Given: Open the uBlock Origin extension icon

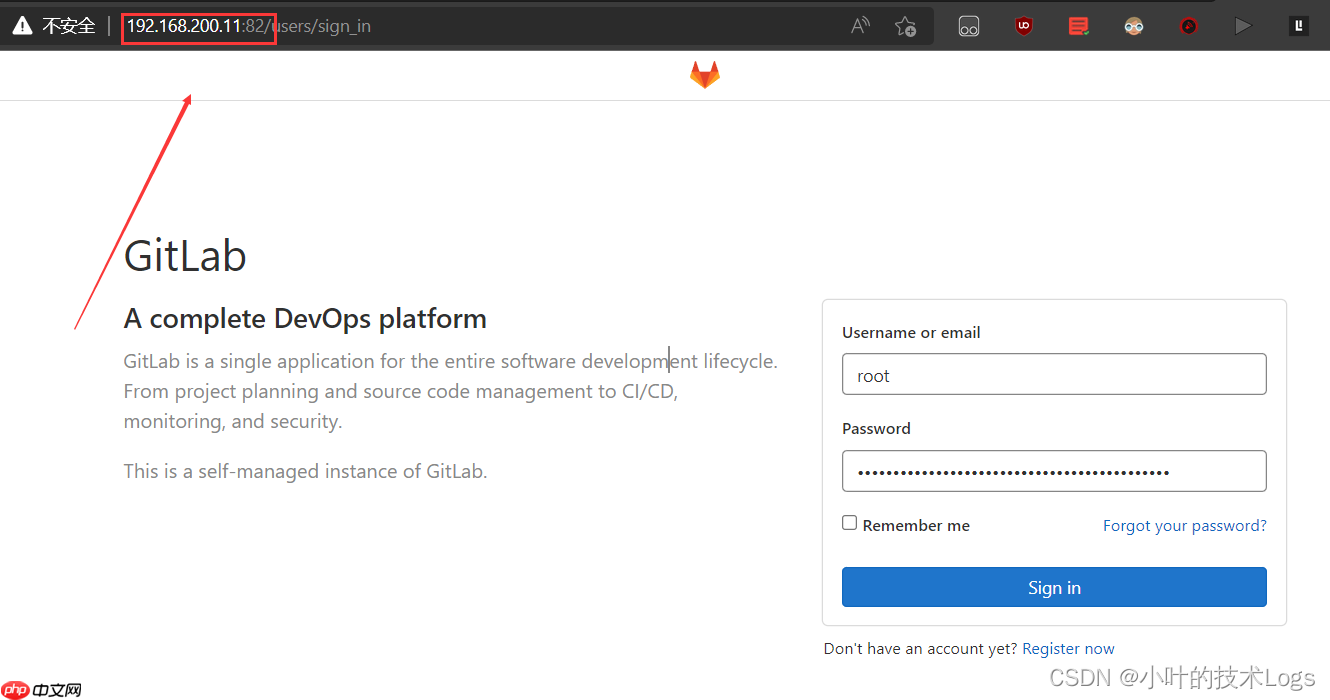Looking at the screenshot, I should click(x=1023, y=25).
